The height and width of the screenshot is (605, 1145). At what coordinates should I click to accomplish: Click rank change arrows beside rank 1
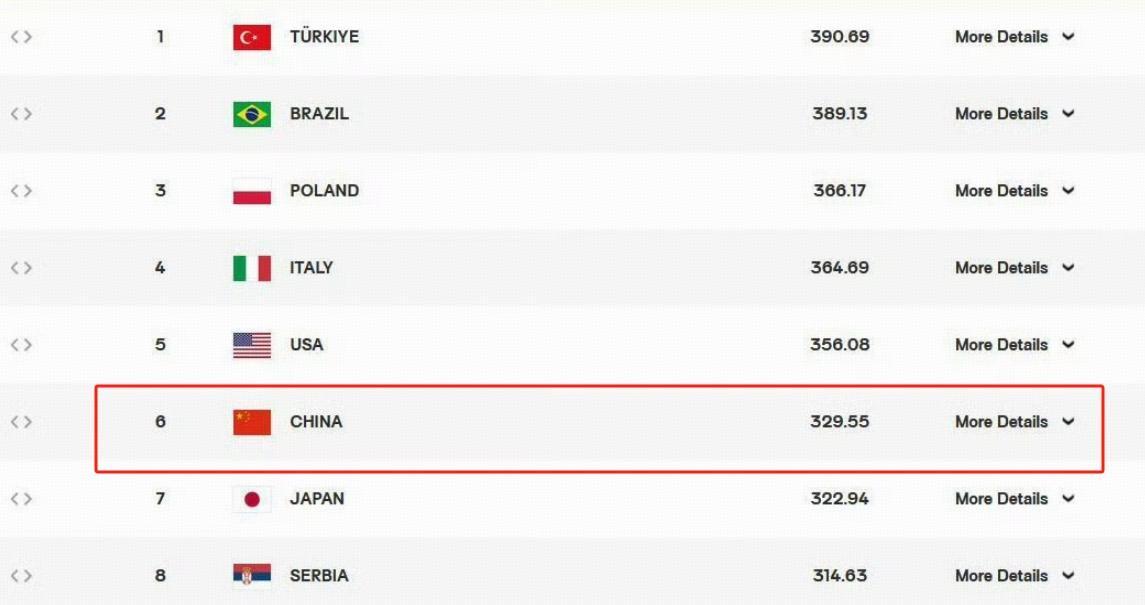click(x=21, y=37)
